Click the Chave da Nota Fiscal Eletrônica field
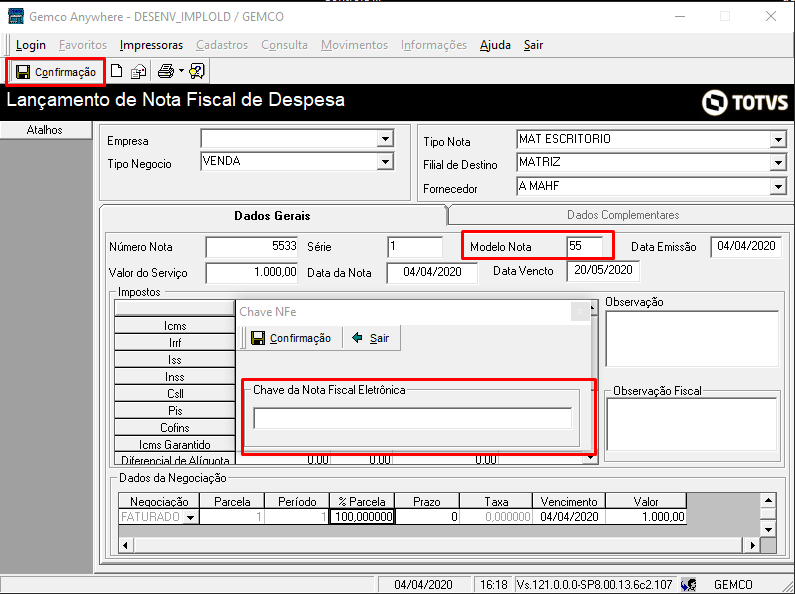Screen dimensions: 795x594 (413, 419)
